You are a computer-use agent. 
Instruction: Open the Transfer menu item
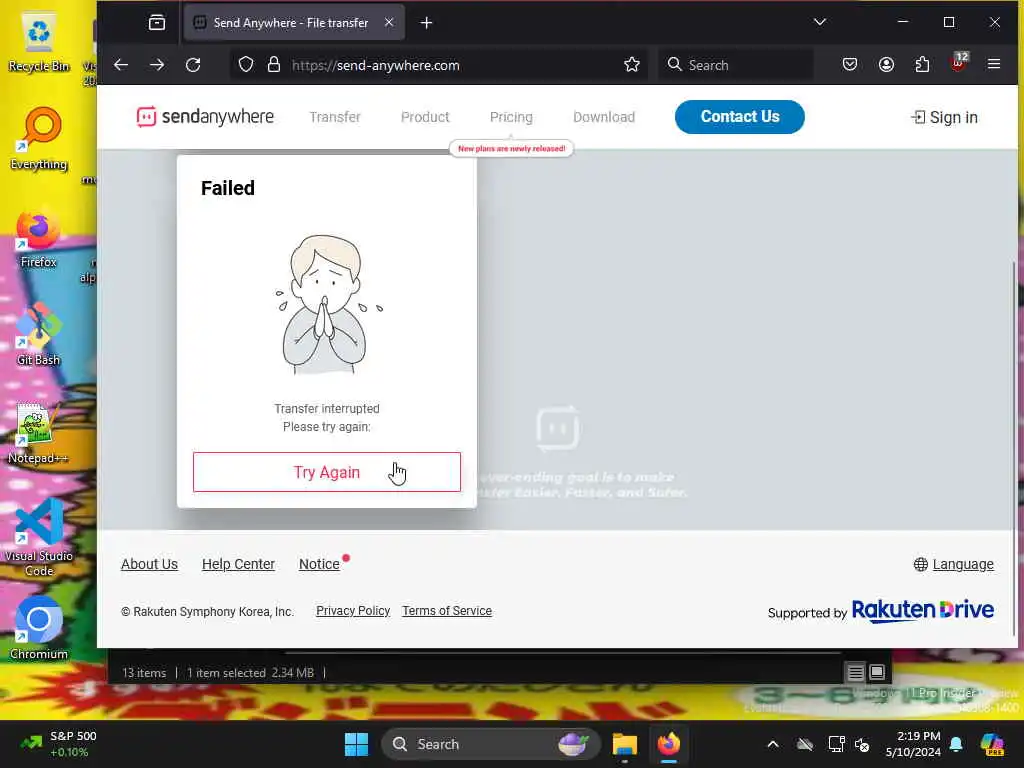335,117
